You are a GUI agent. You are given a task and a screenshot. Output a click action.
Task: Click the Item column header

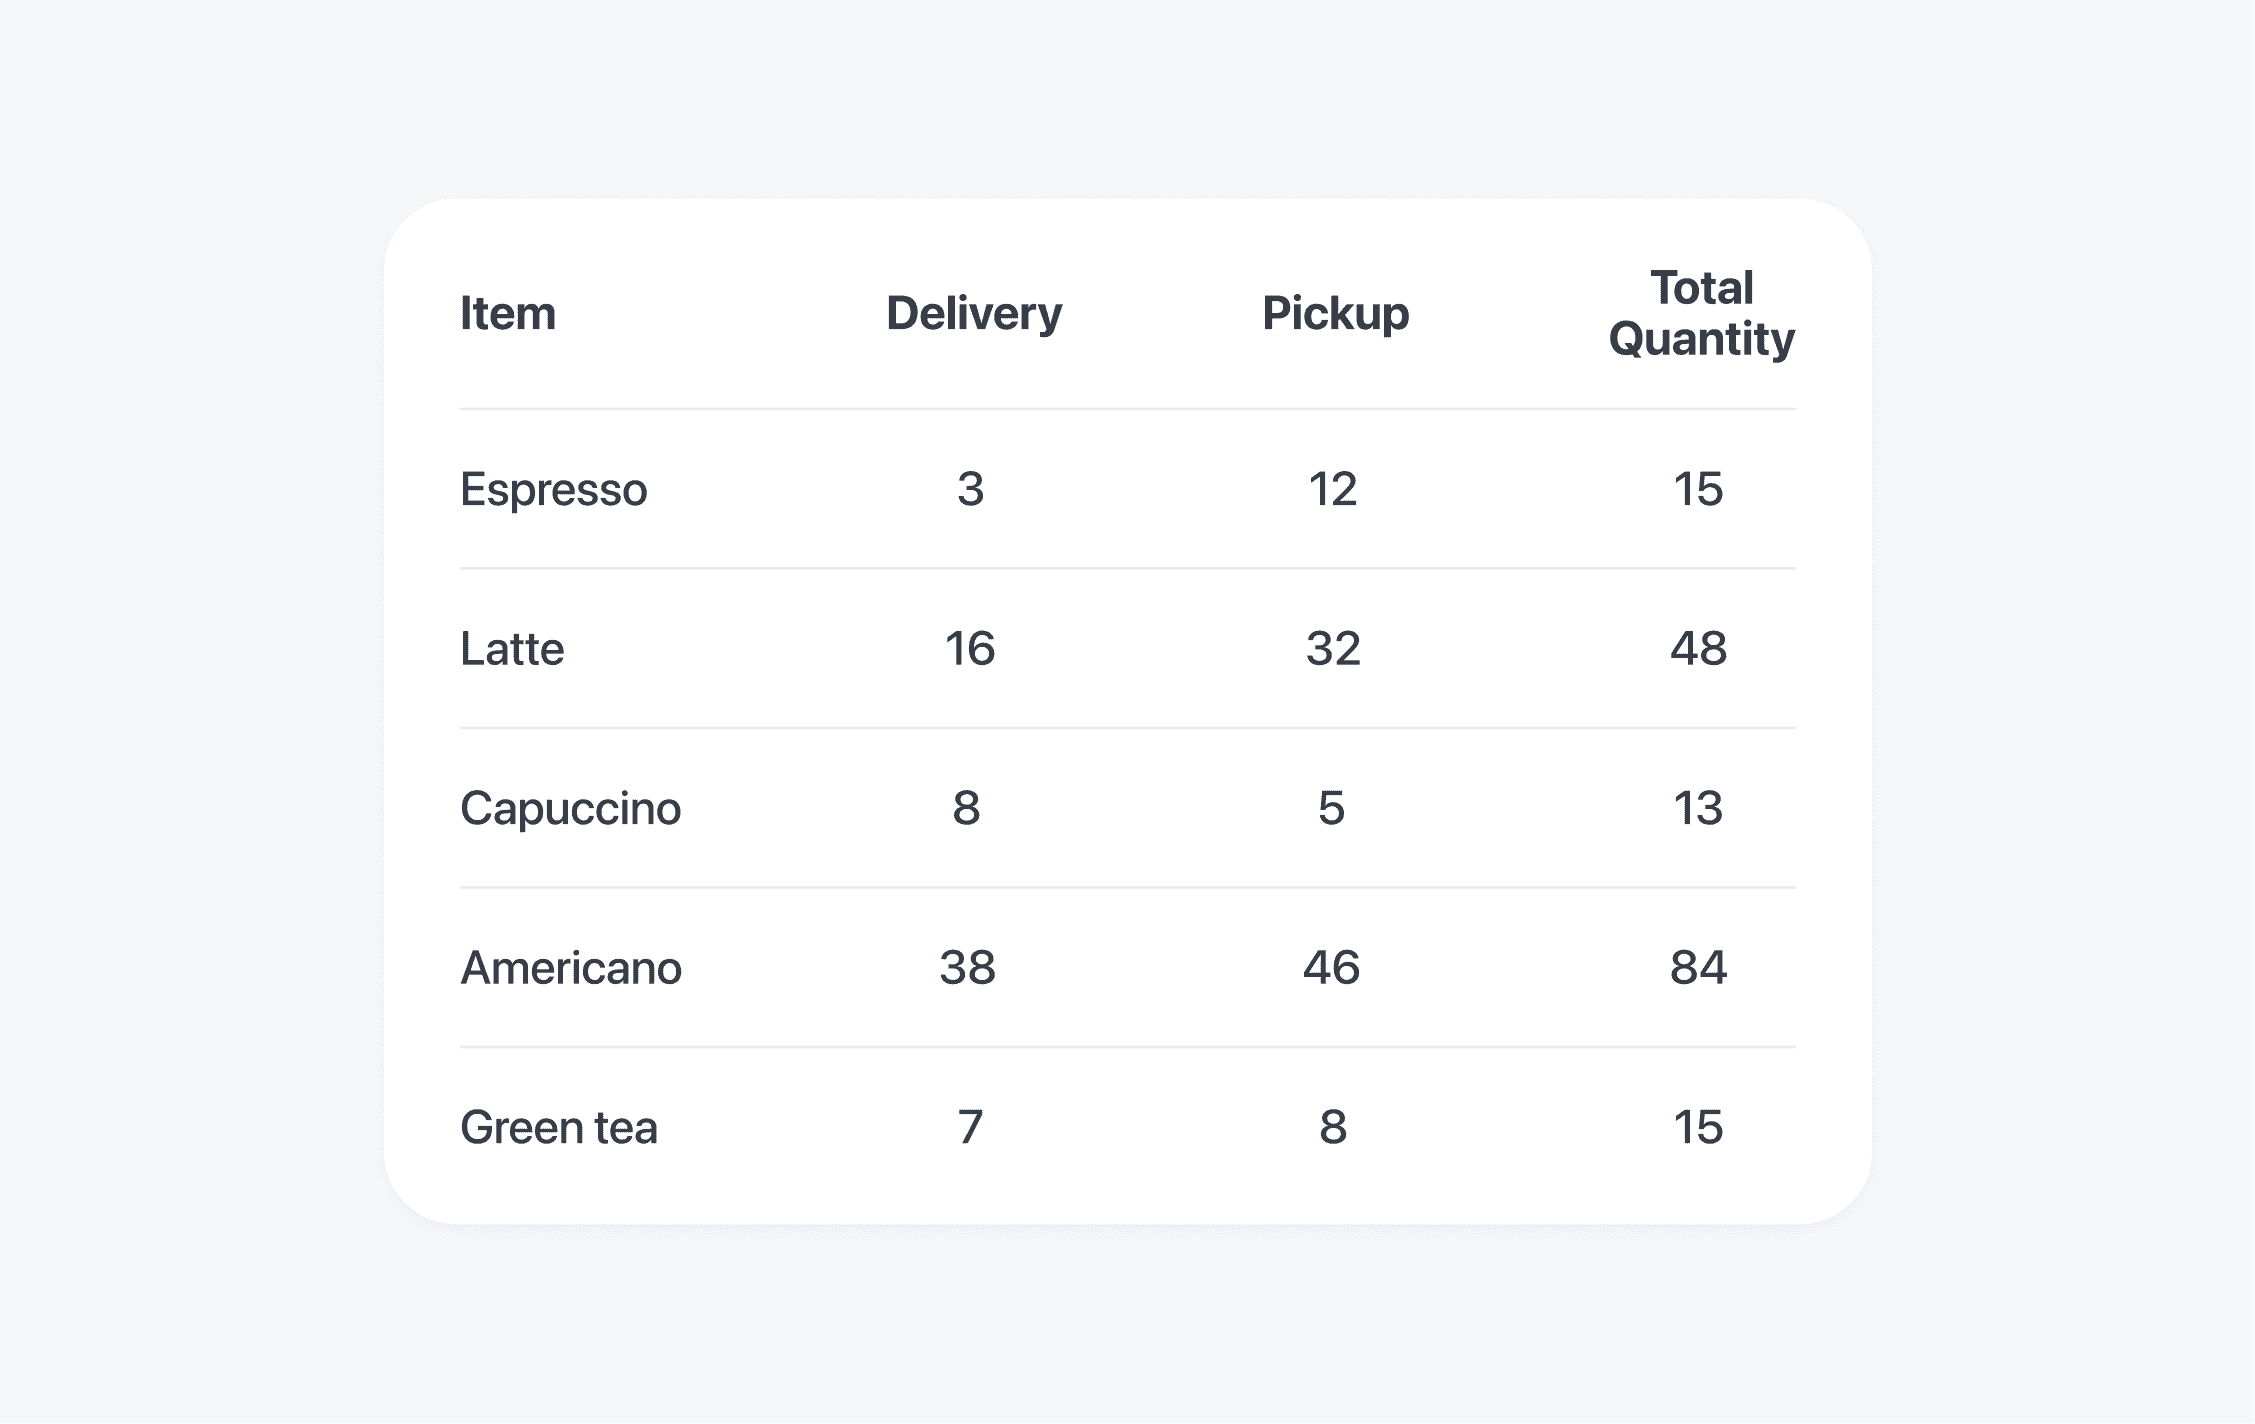(507, 314)
